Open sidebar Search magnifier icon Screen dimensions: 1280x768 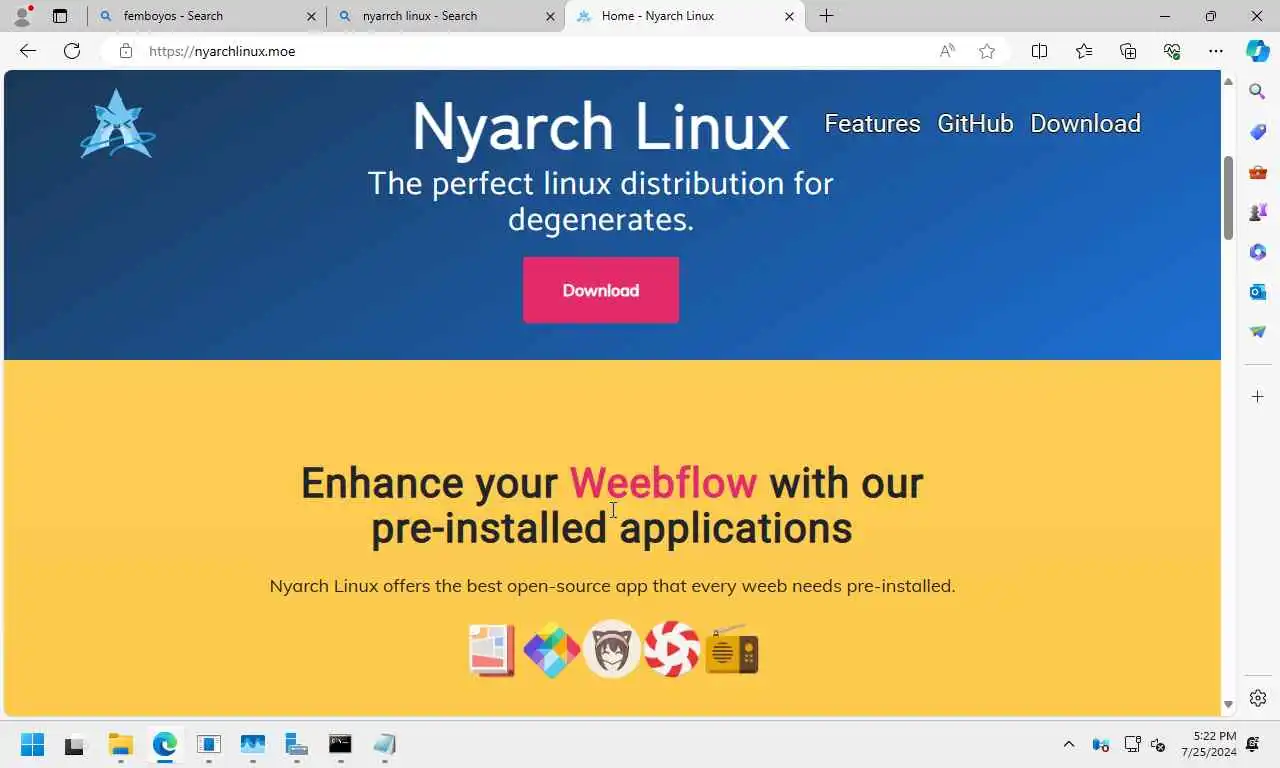coord(1258,92)
